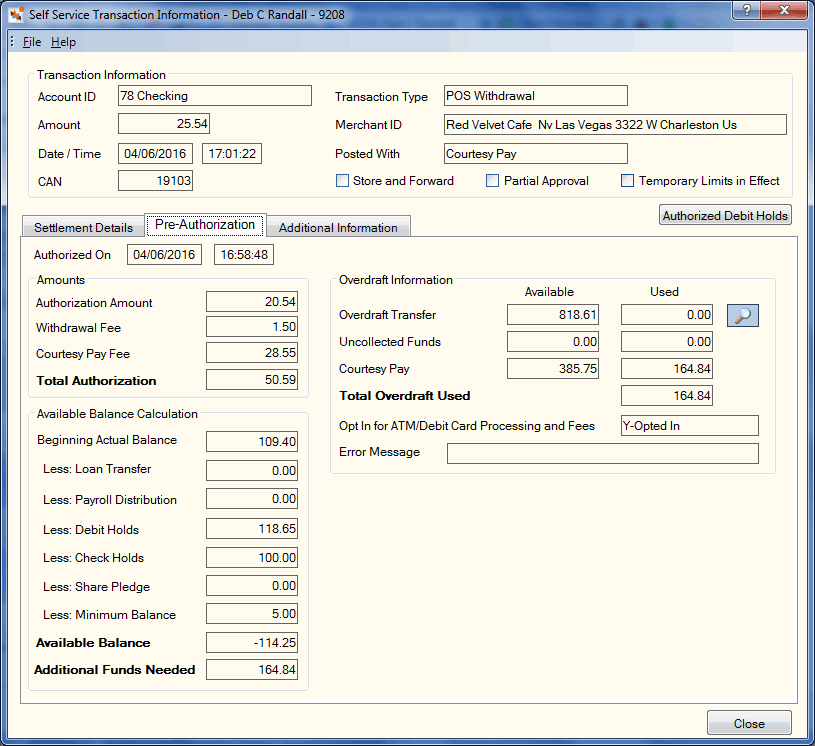Open the File menu
This screenshot has width=815, height=746.
point(32,42)
